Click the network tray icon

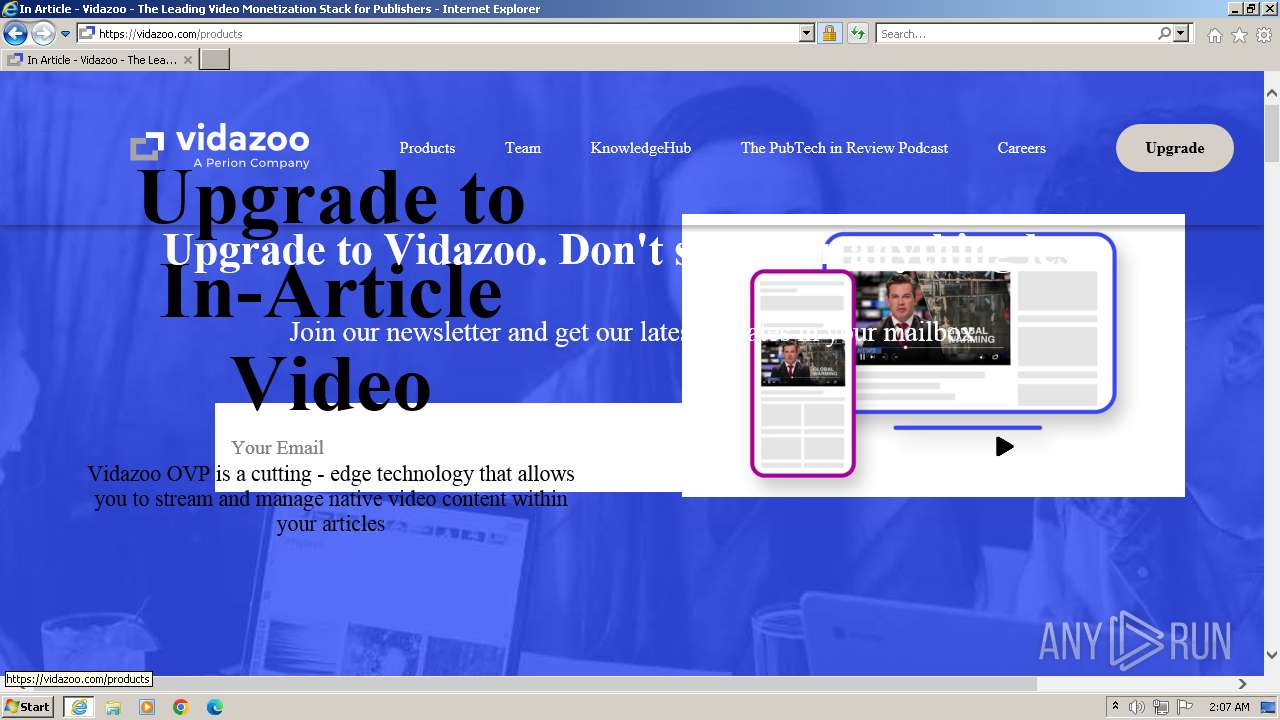click(1161, 707)
